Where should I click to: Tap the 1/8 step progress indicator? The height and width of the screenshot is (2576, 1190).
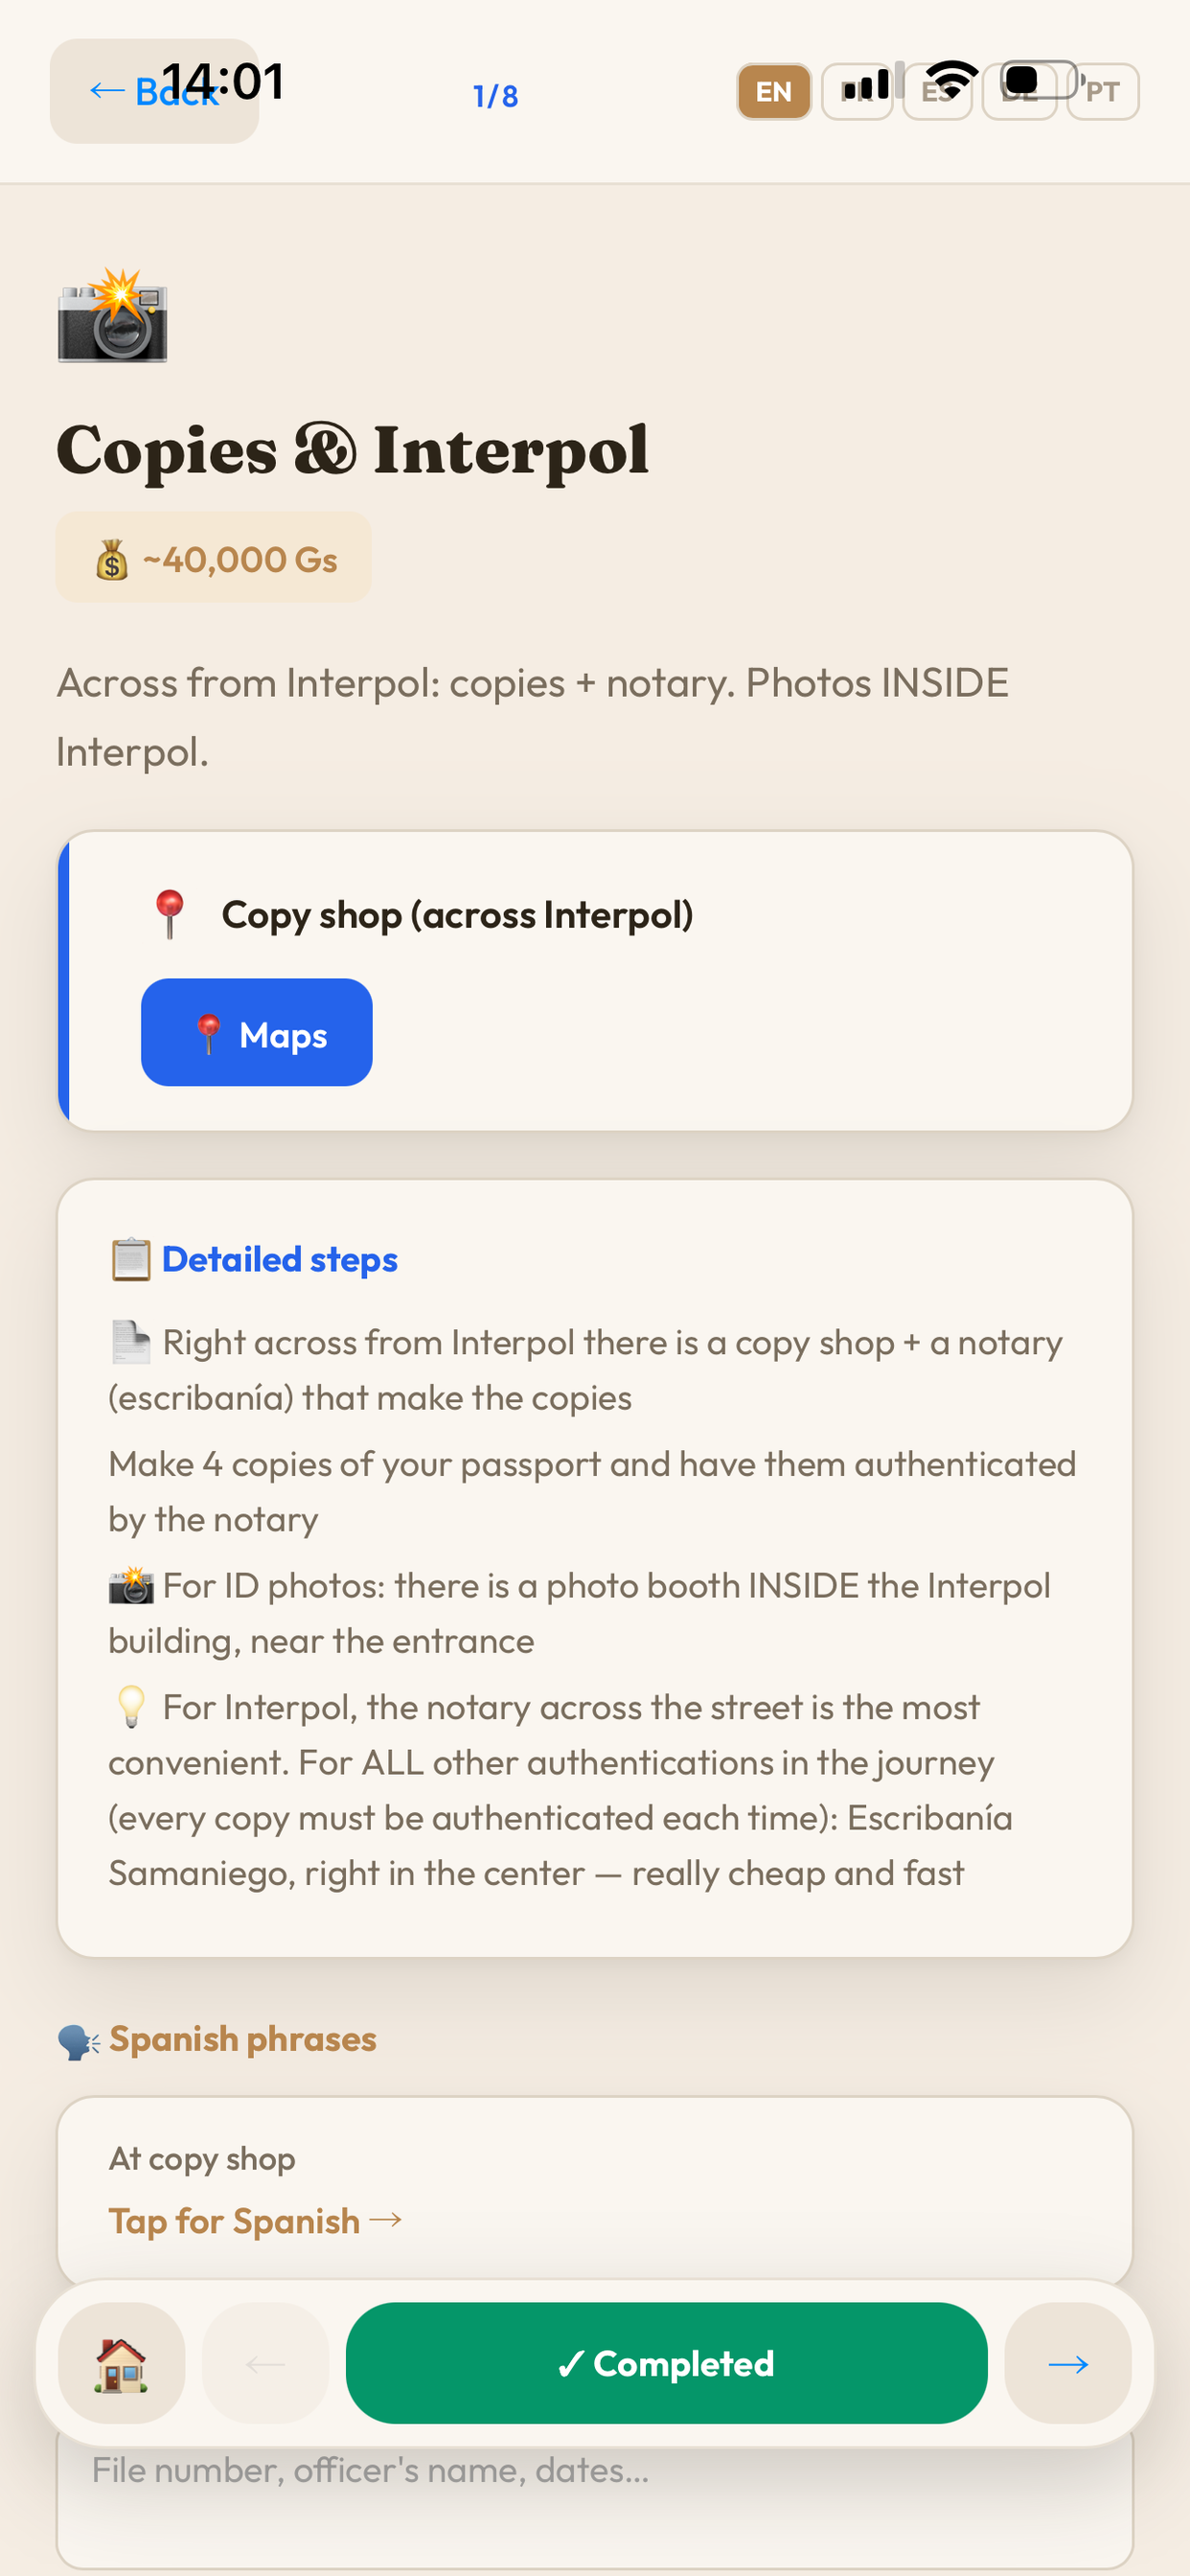pyautogui.click(x=495, y=96)
